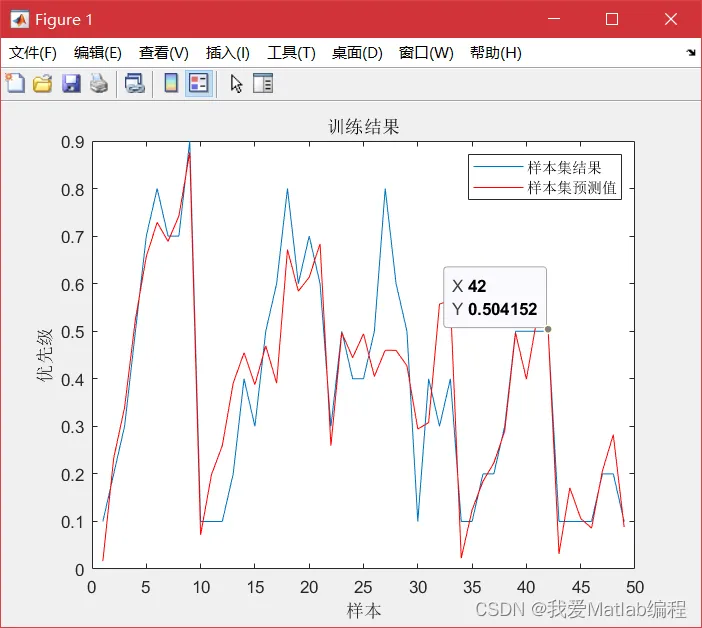Open the 帮助(H) menu
The image size is (702, 628).
point(496,53)
